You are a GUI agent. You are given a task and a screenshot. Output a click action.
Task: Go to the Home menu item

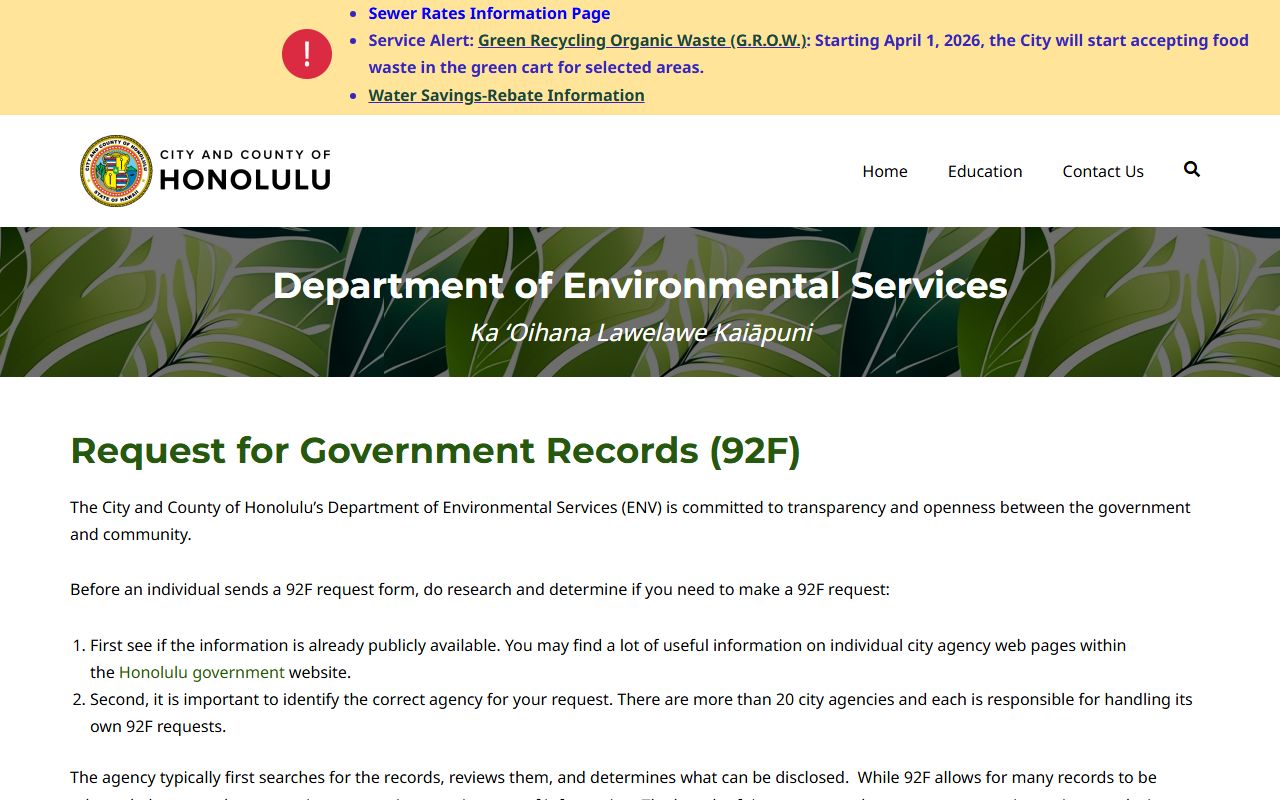885,171
